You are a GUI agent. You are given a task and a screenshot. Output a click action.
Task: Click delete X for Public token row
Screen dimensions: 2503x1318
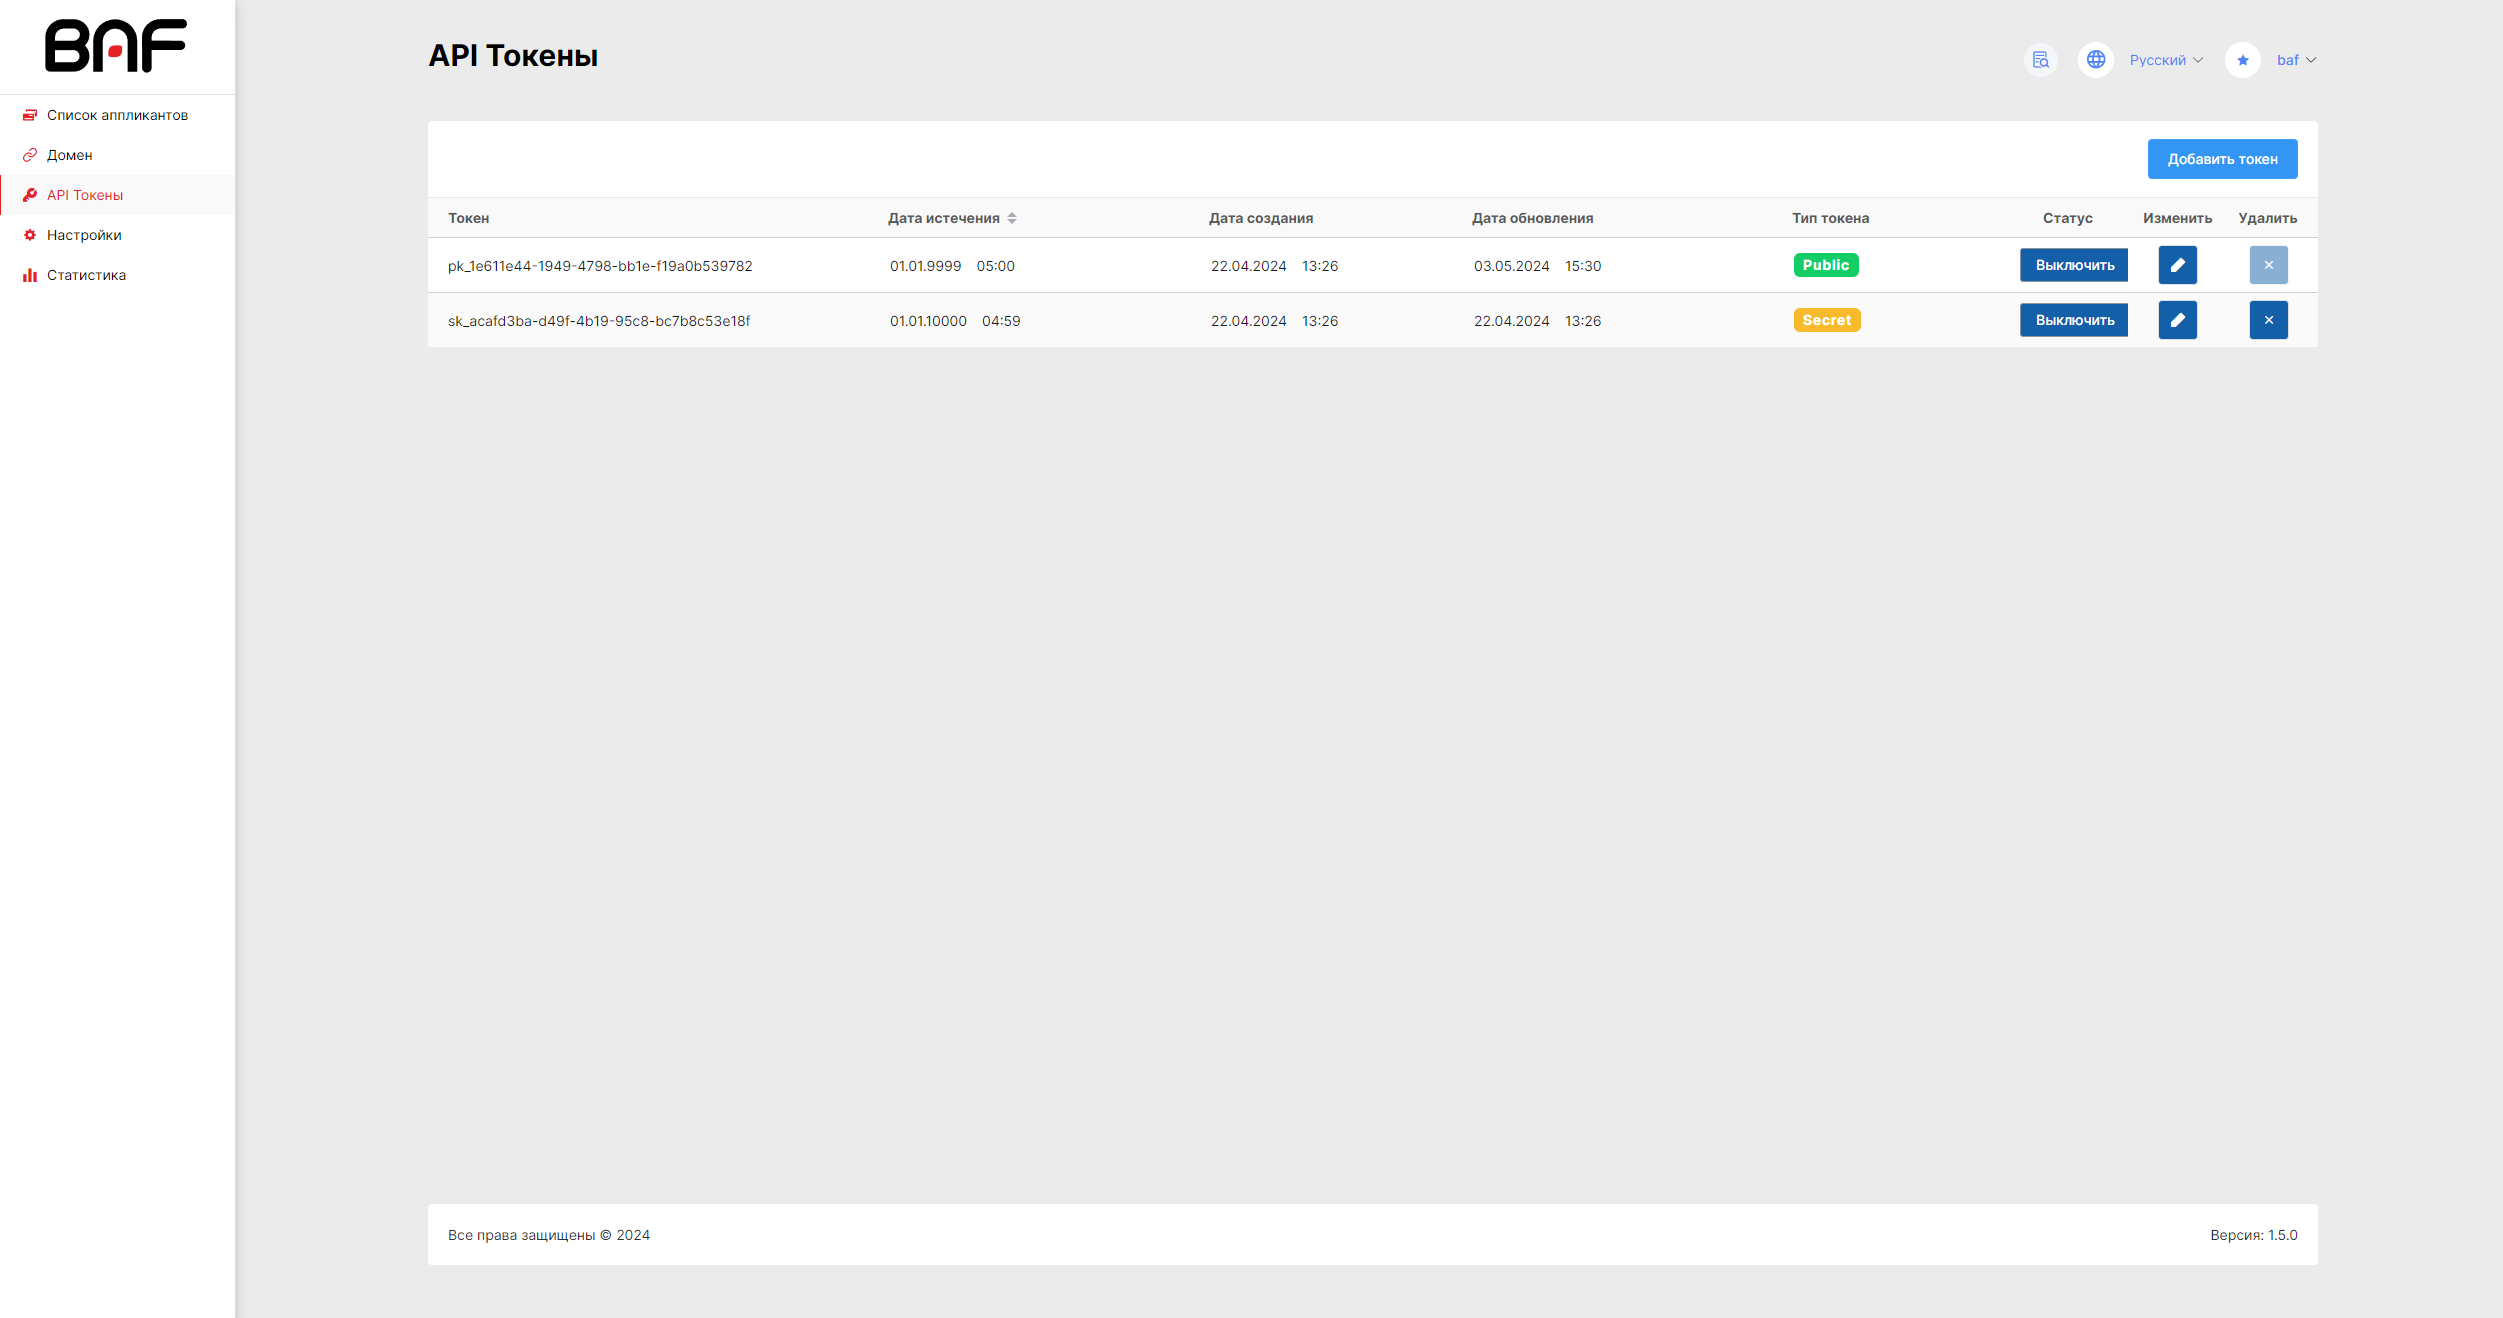point(2268,265)
